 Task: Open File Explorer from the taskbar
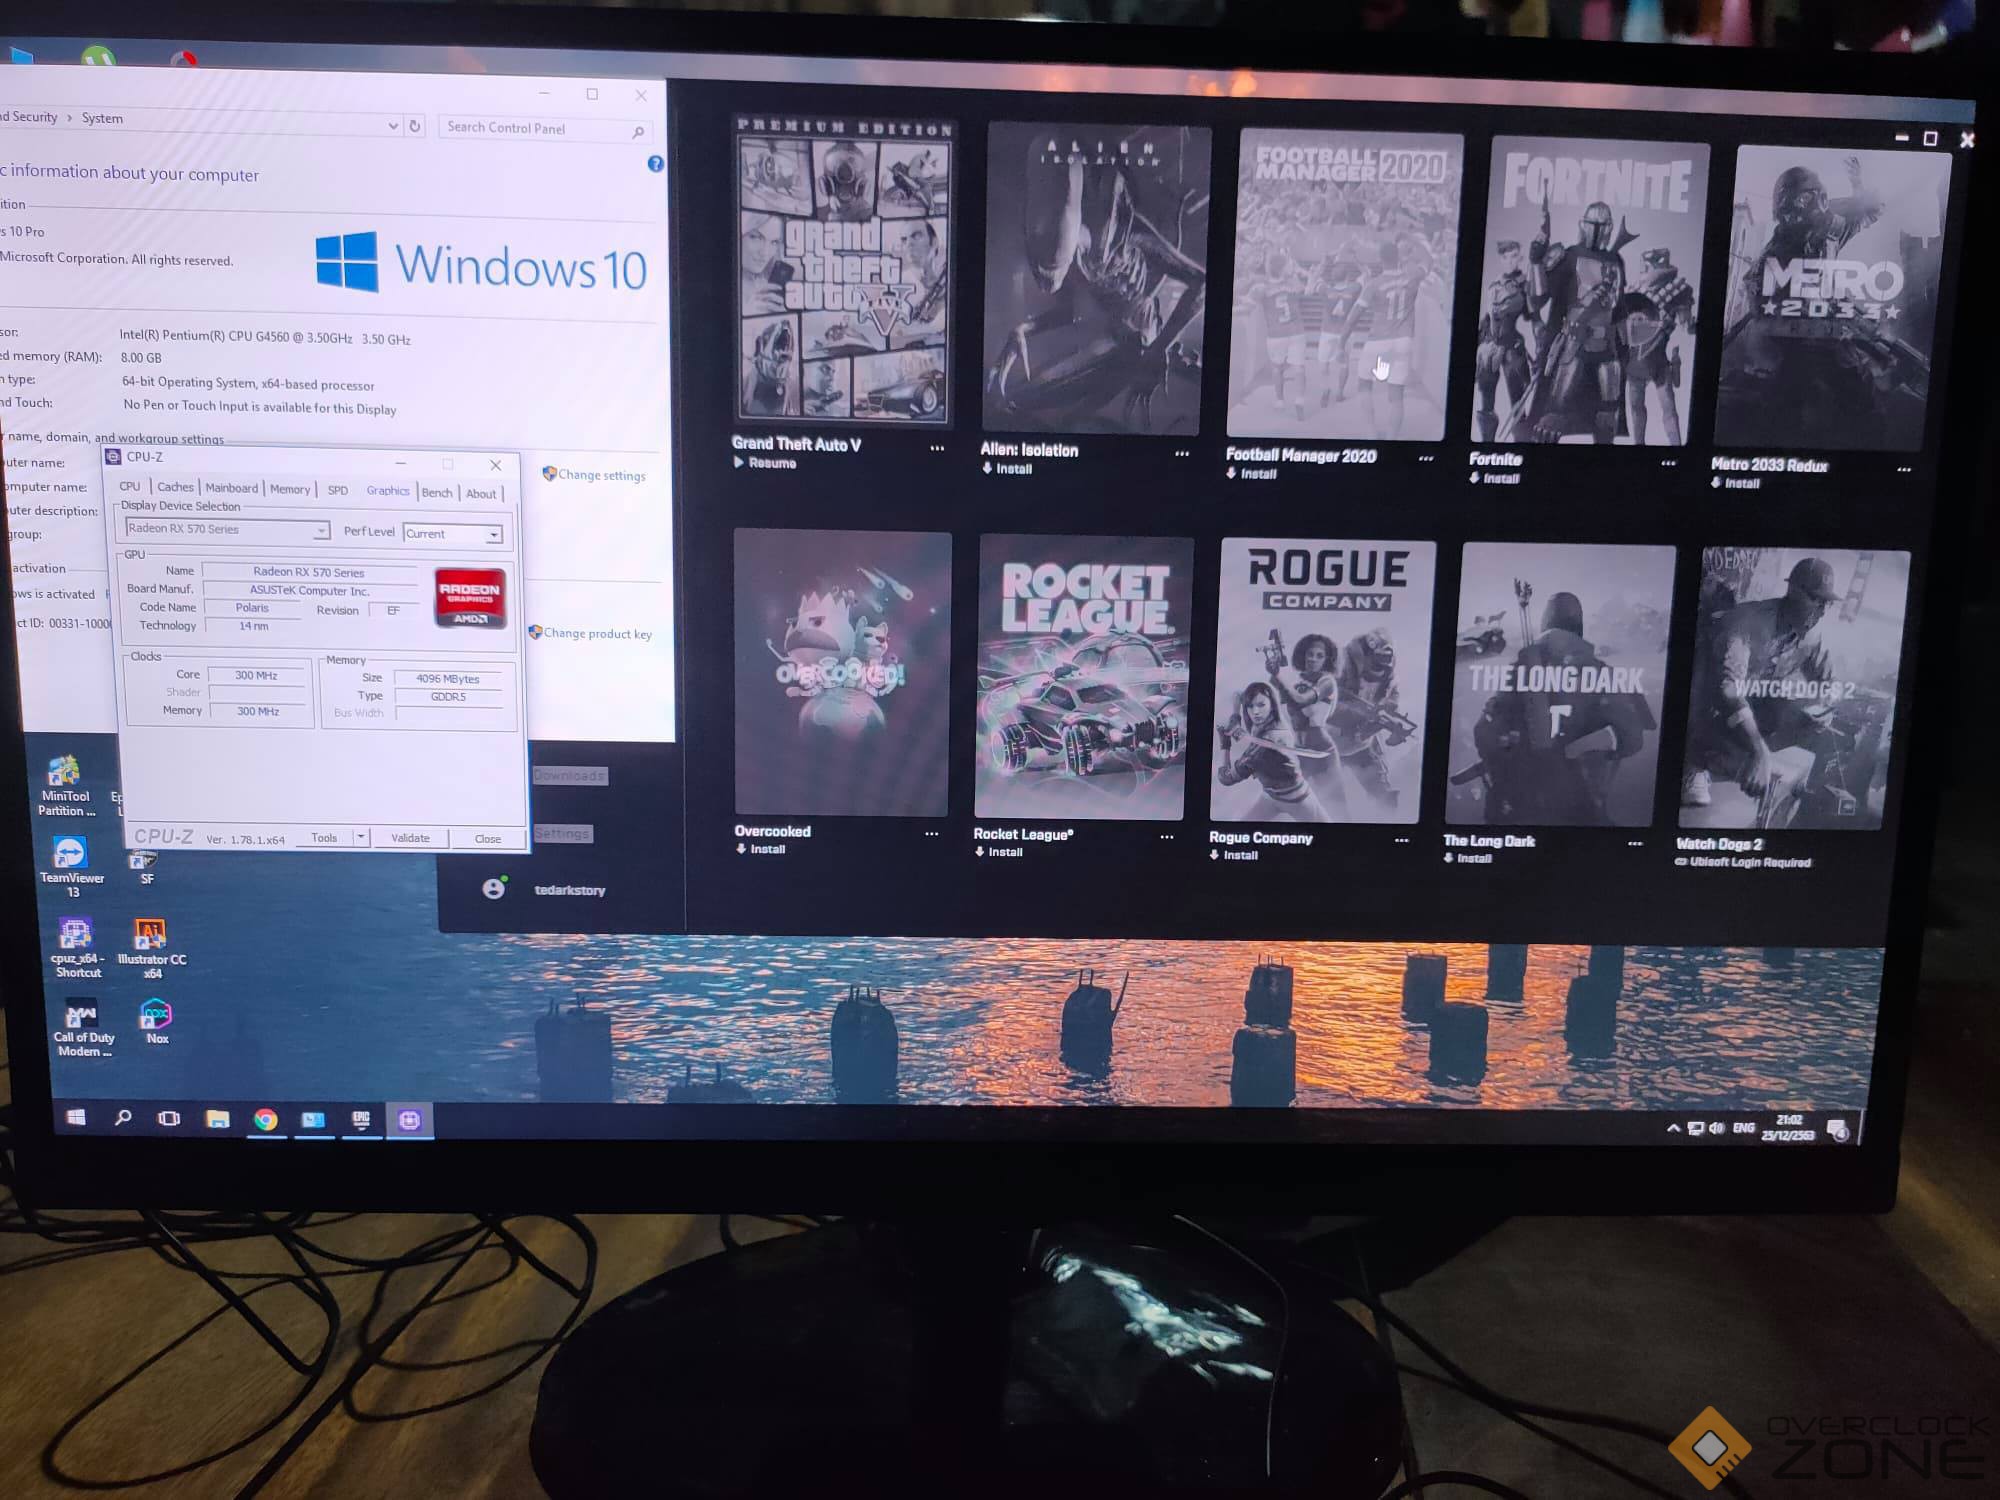(217, 1118)
